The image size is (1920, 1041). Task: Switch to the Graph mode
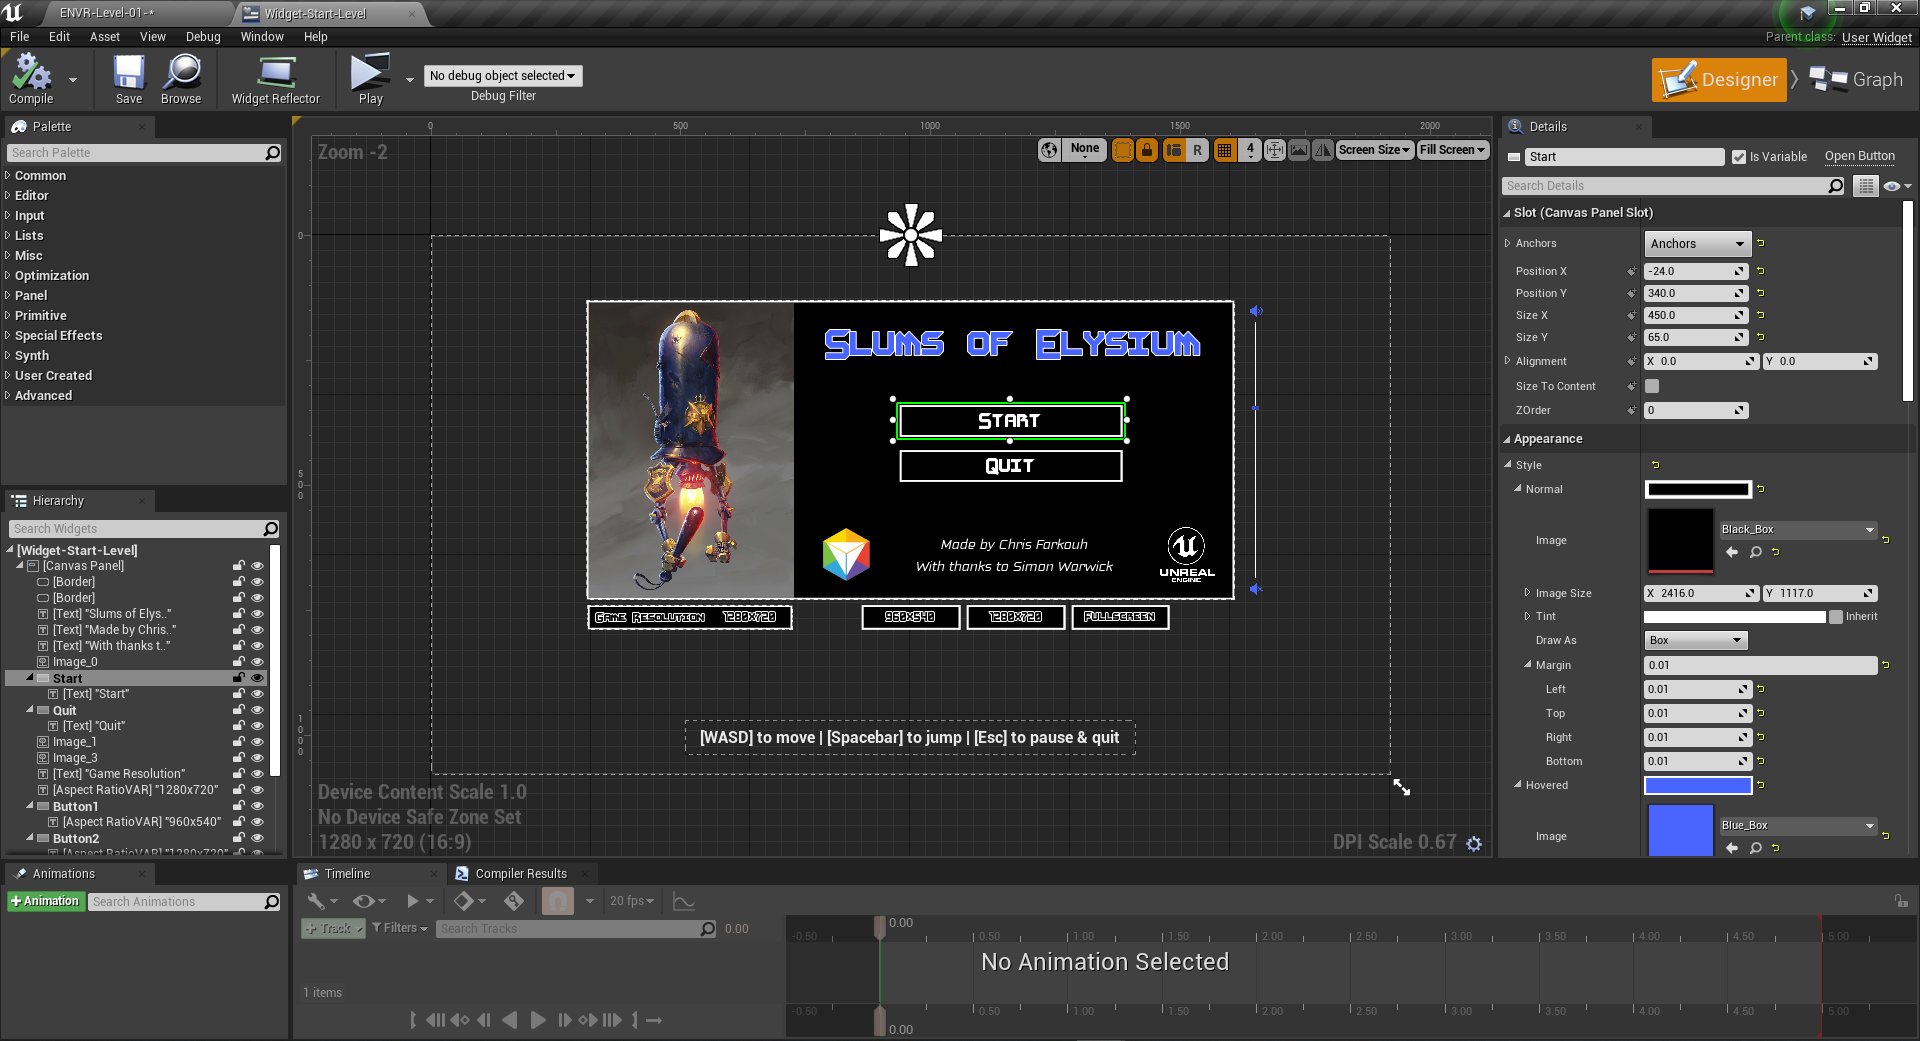point(1857,80)
